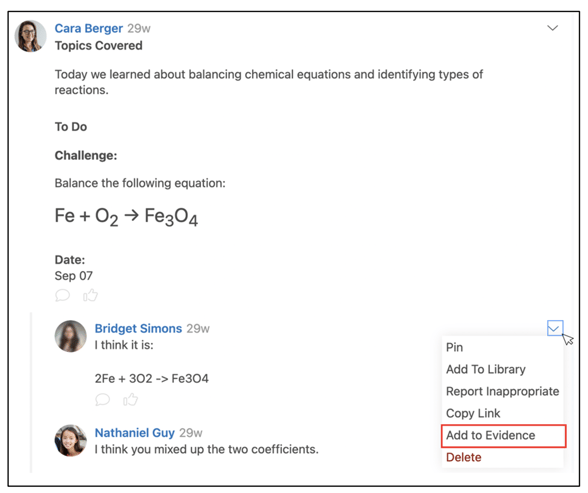Click comment icon under Bridget Simons' reply
This screenshot has height=493, width=588.
click(102, 399)
